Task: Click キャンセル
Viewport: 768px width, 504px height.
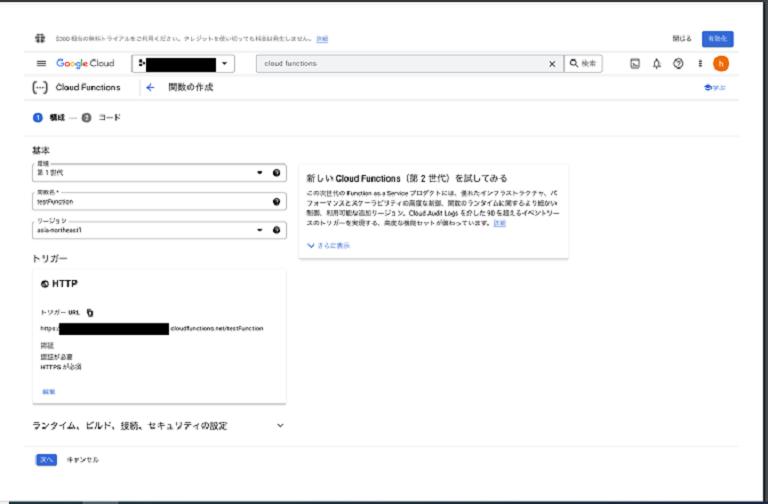Action: [x=83, y=459]
